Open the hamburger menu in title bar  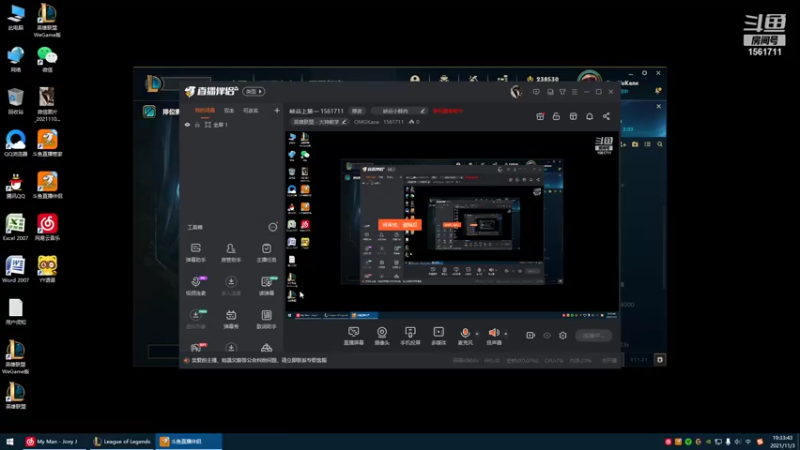(x=574, y=92)
